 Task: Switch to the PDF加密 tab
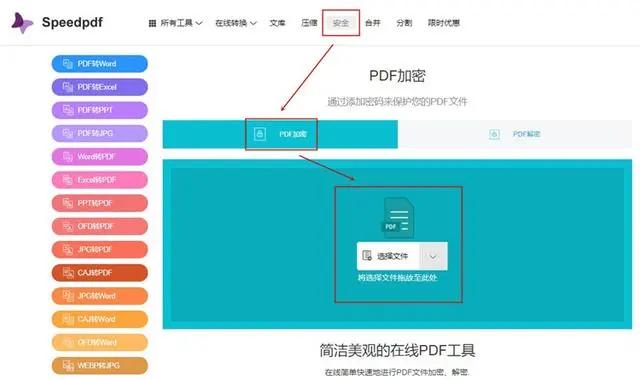pos(280,134)
